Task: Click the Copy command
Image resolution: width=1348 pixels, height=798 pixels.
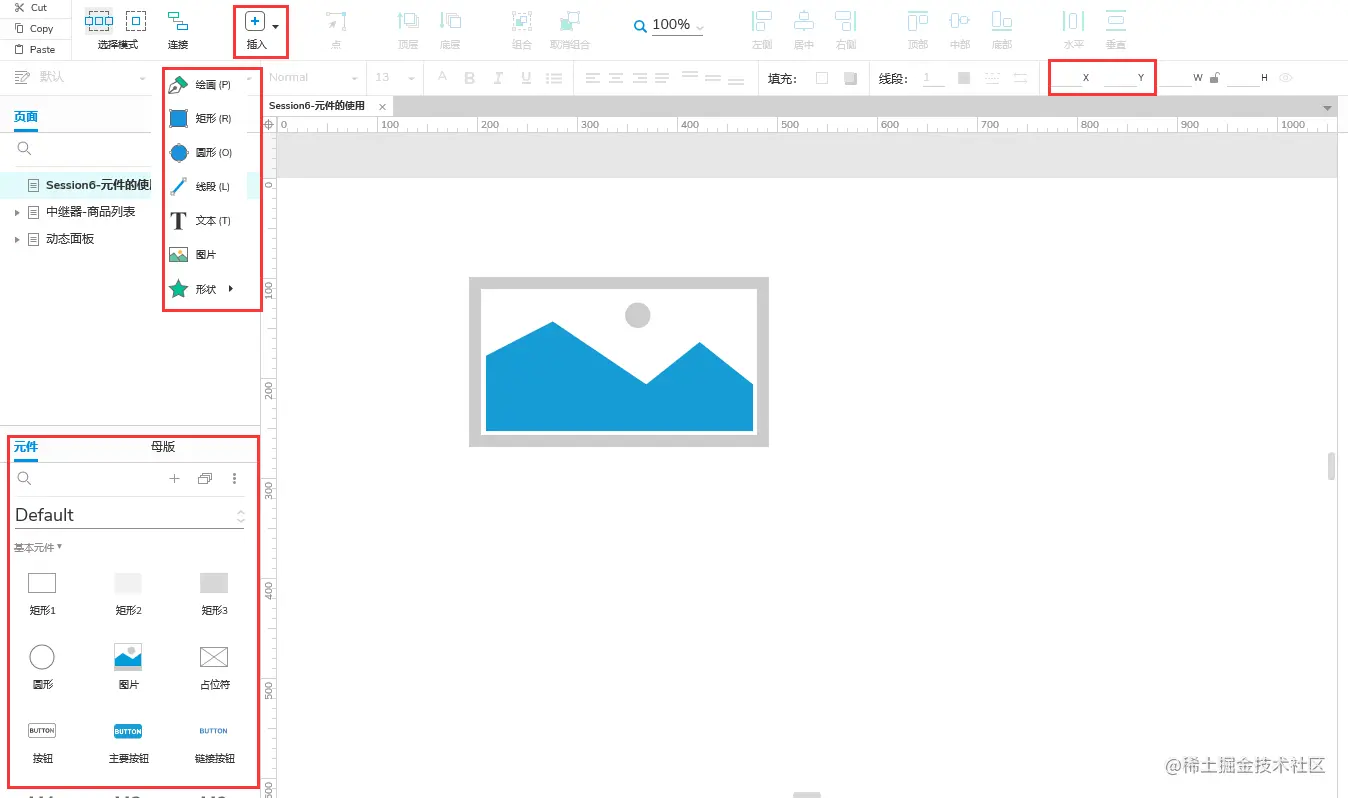Action: (34, 28)
